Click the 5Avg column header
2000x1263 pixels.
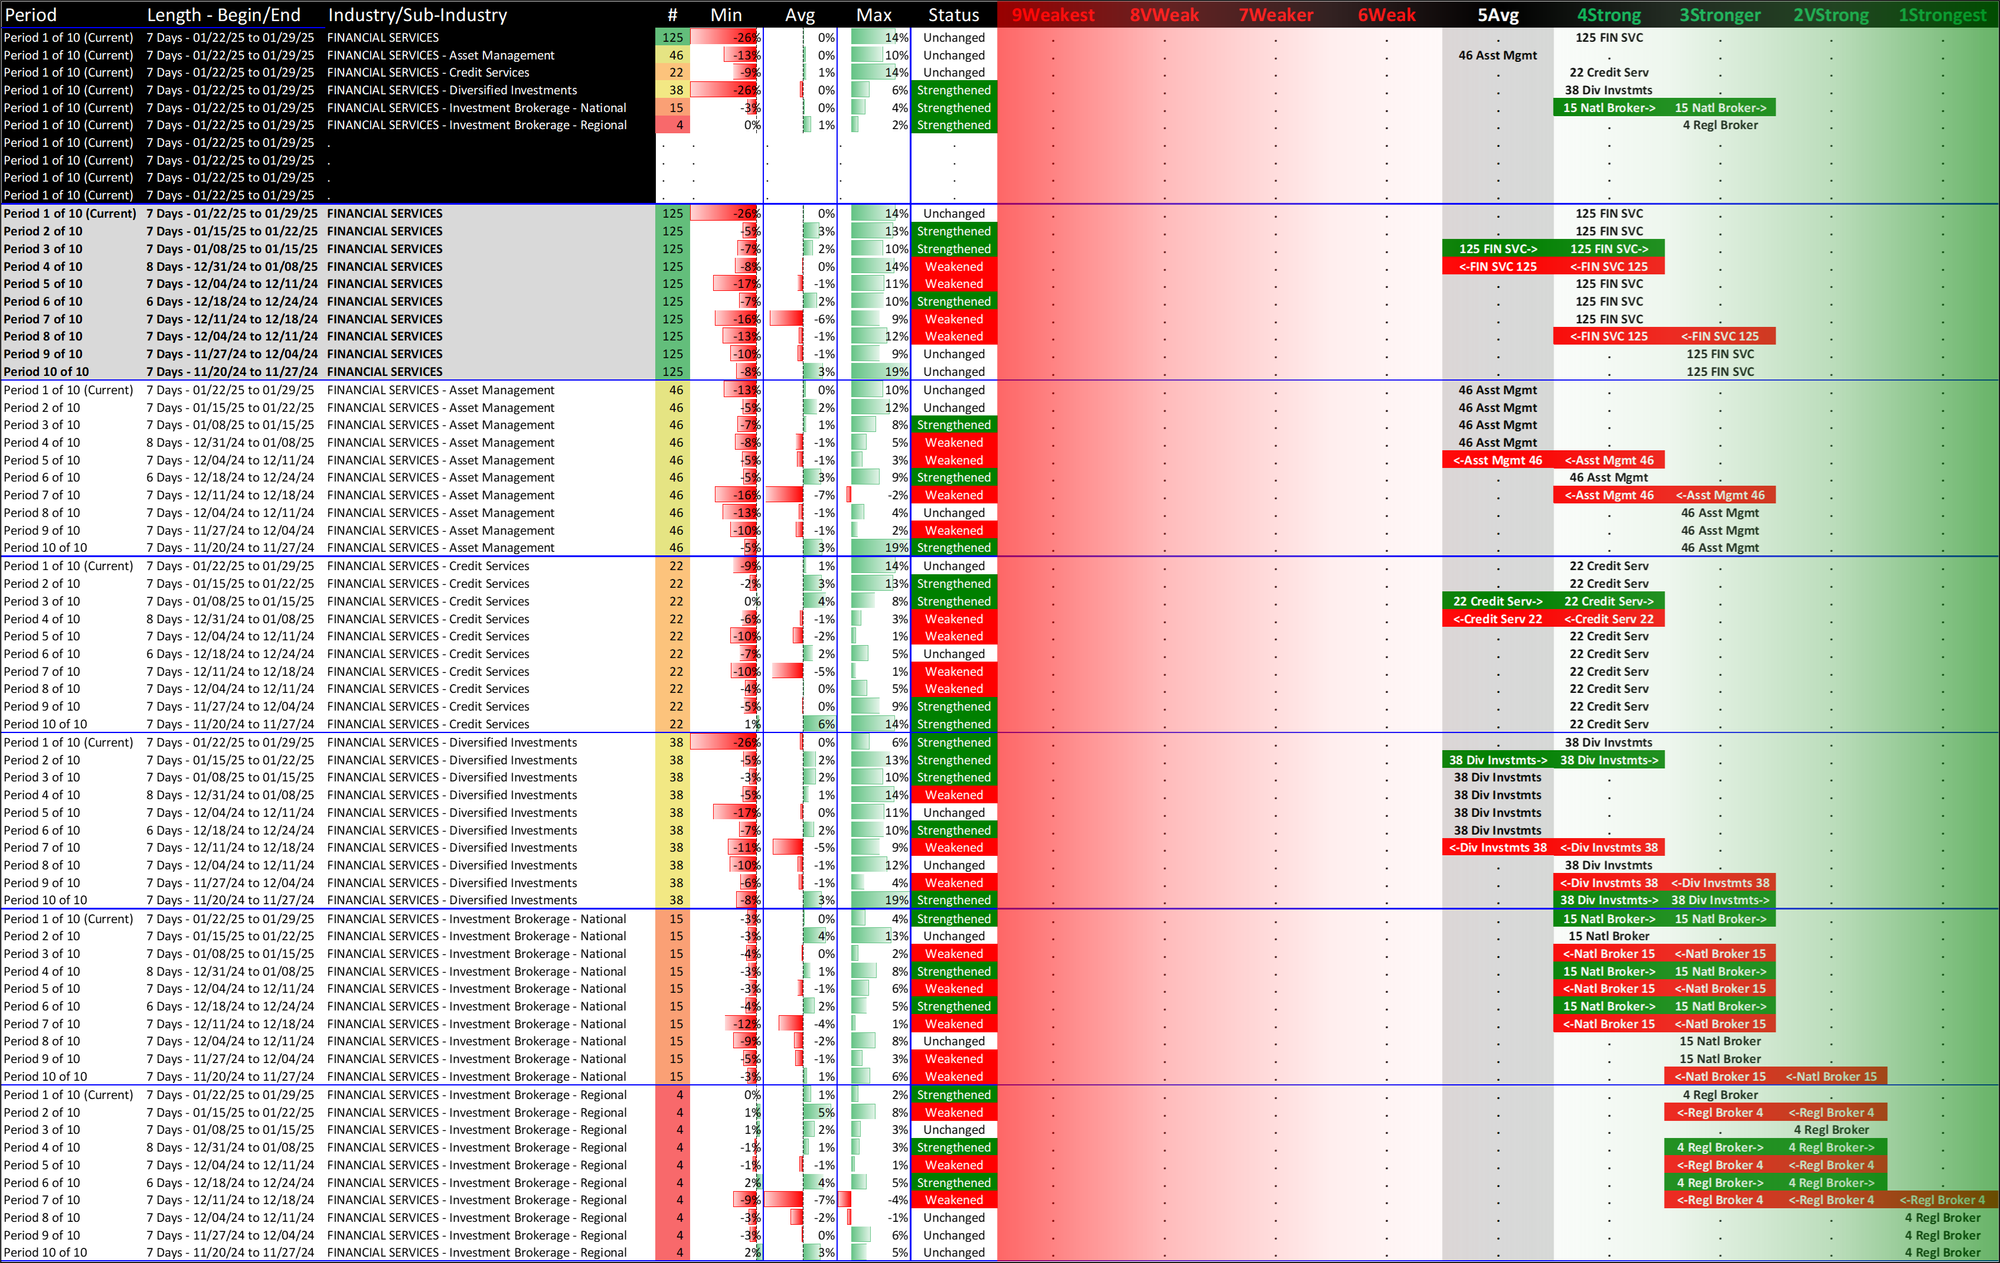(x=1497, y=15)
